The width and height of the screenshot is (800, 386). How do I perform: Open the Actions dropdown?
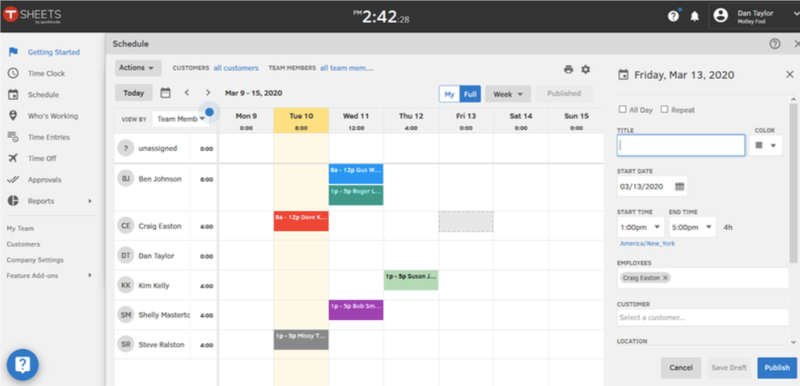point(137,68)
